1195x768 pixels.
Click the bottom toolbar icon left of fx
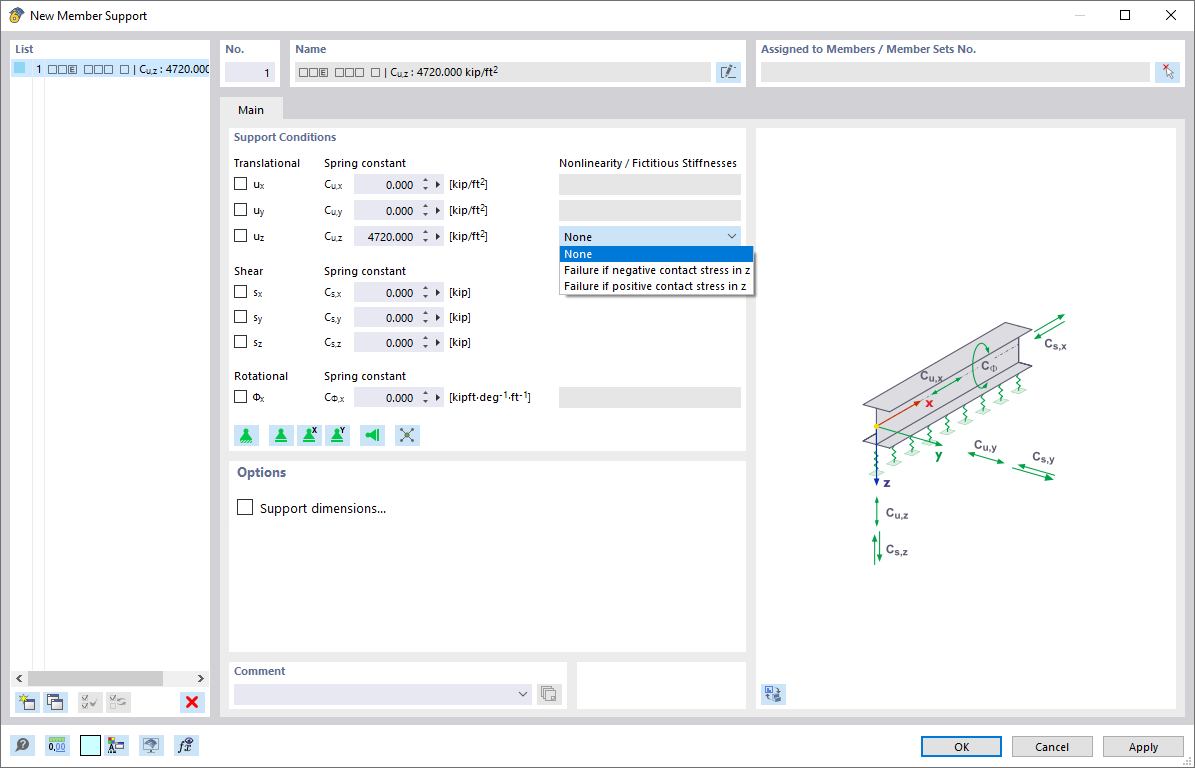(x=151, y=745)
